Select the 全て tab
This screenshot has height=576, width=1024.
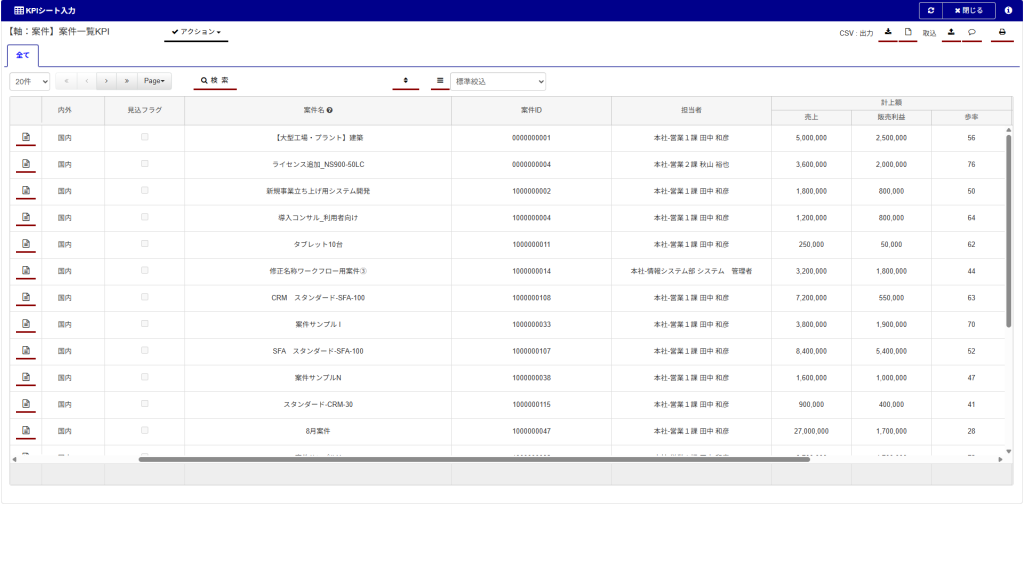[22, 55]
